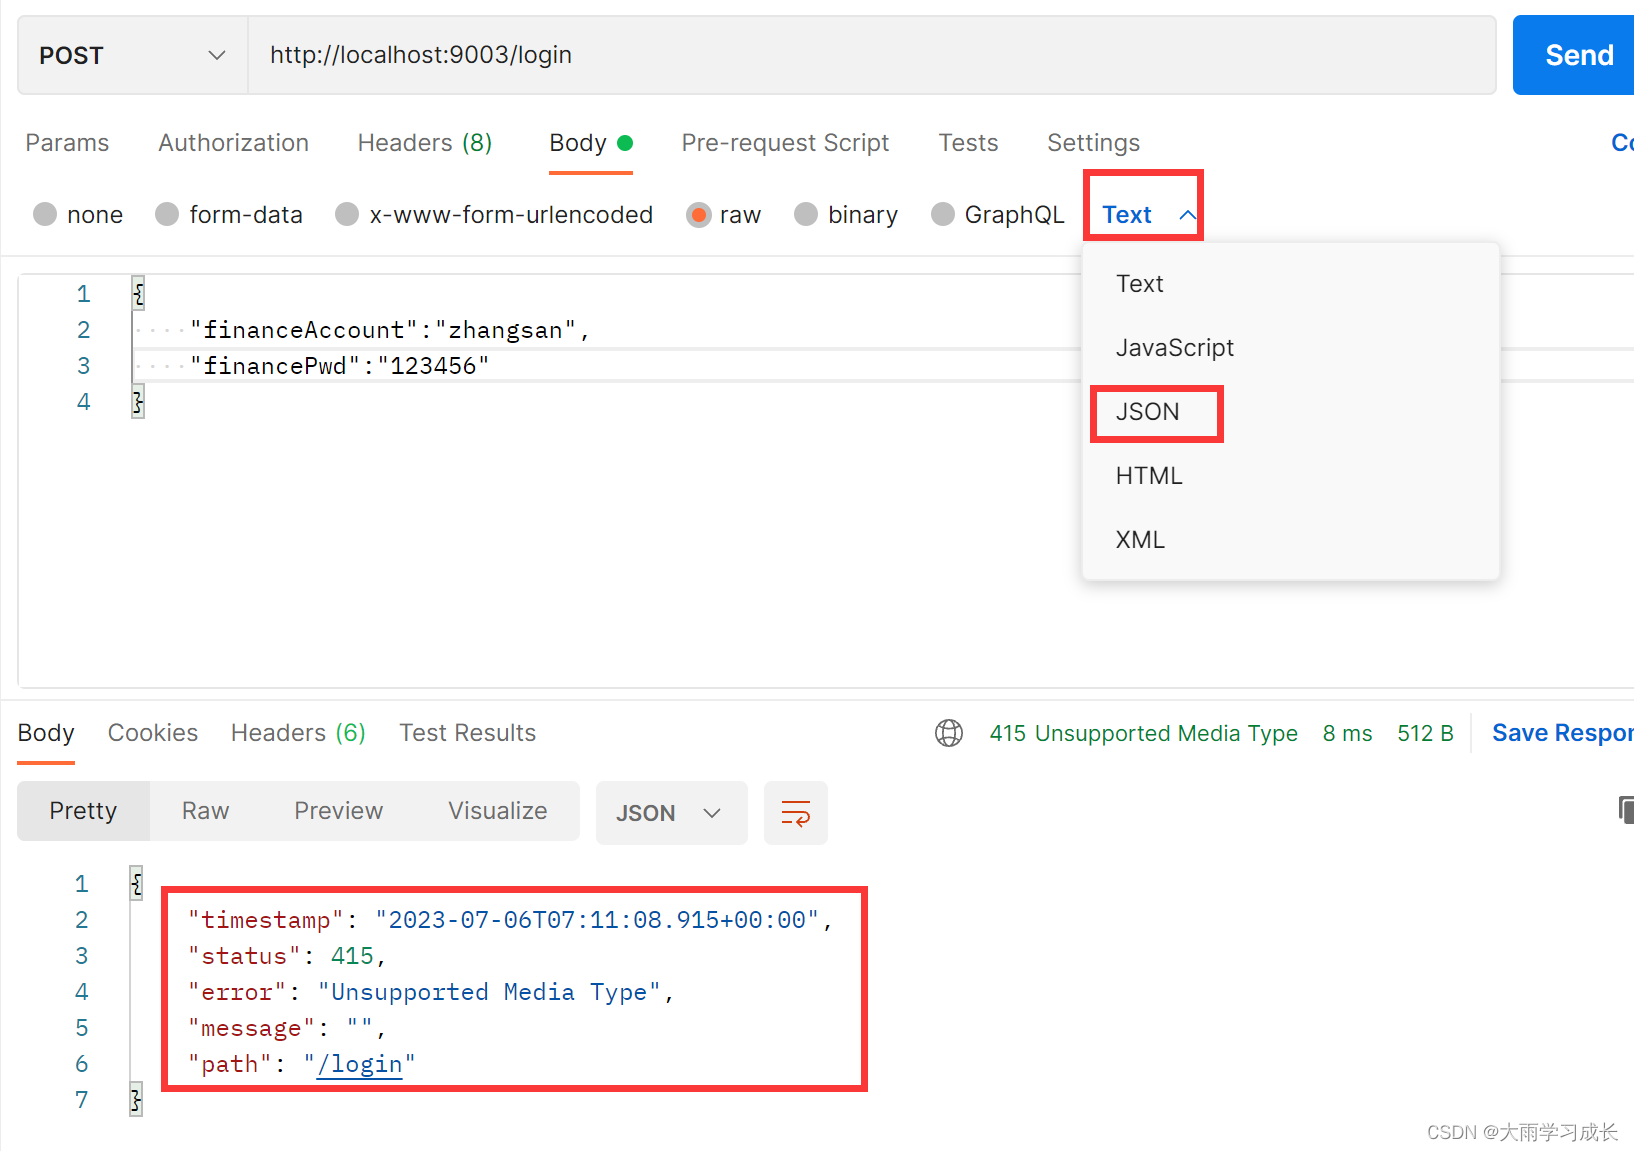Open the /login link in the response
The image size is (1634, 1151).
pos(360,1063)
